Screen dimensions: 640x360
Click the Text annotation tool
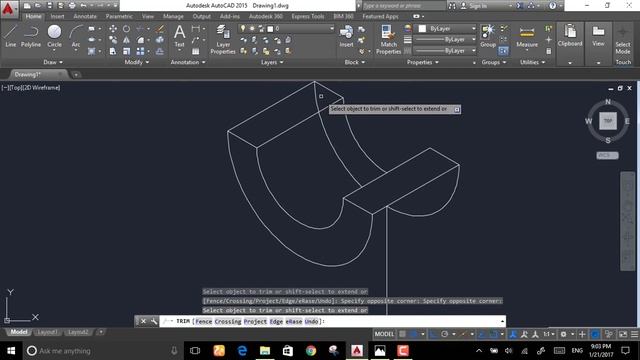pos(179,36)
